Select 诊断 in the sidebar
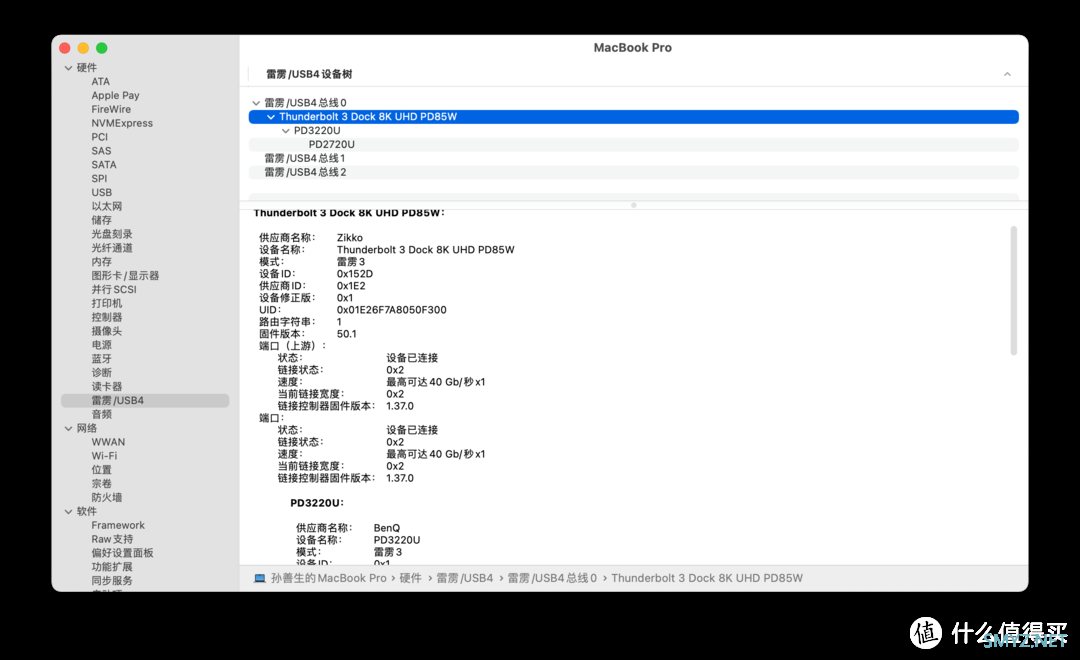 (101, 373)
